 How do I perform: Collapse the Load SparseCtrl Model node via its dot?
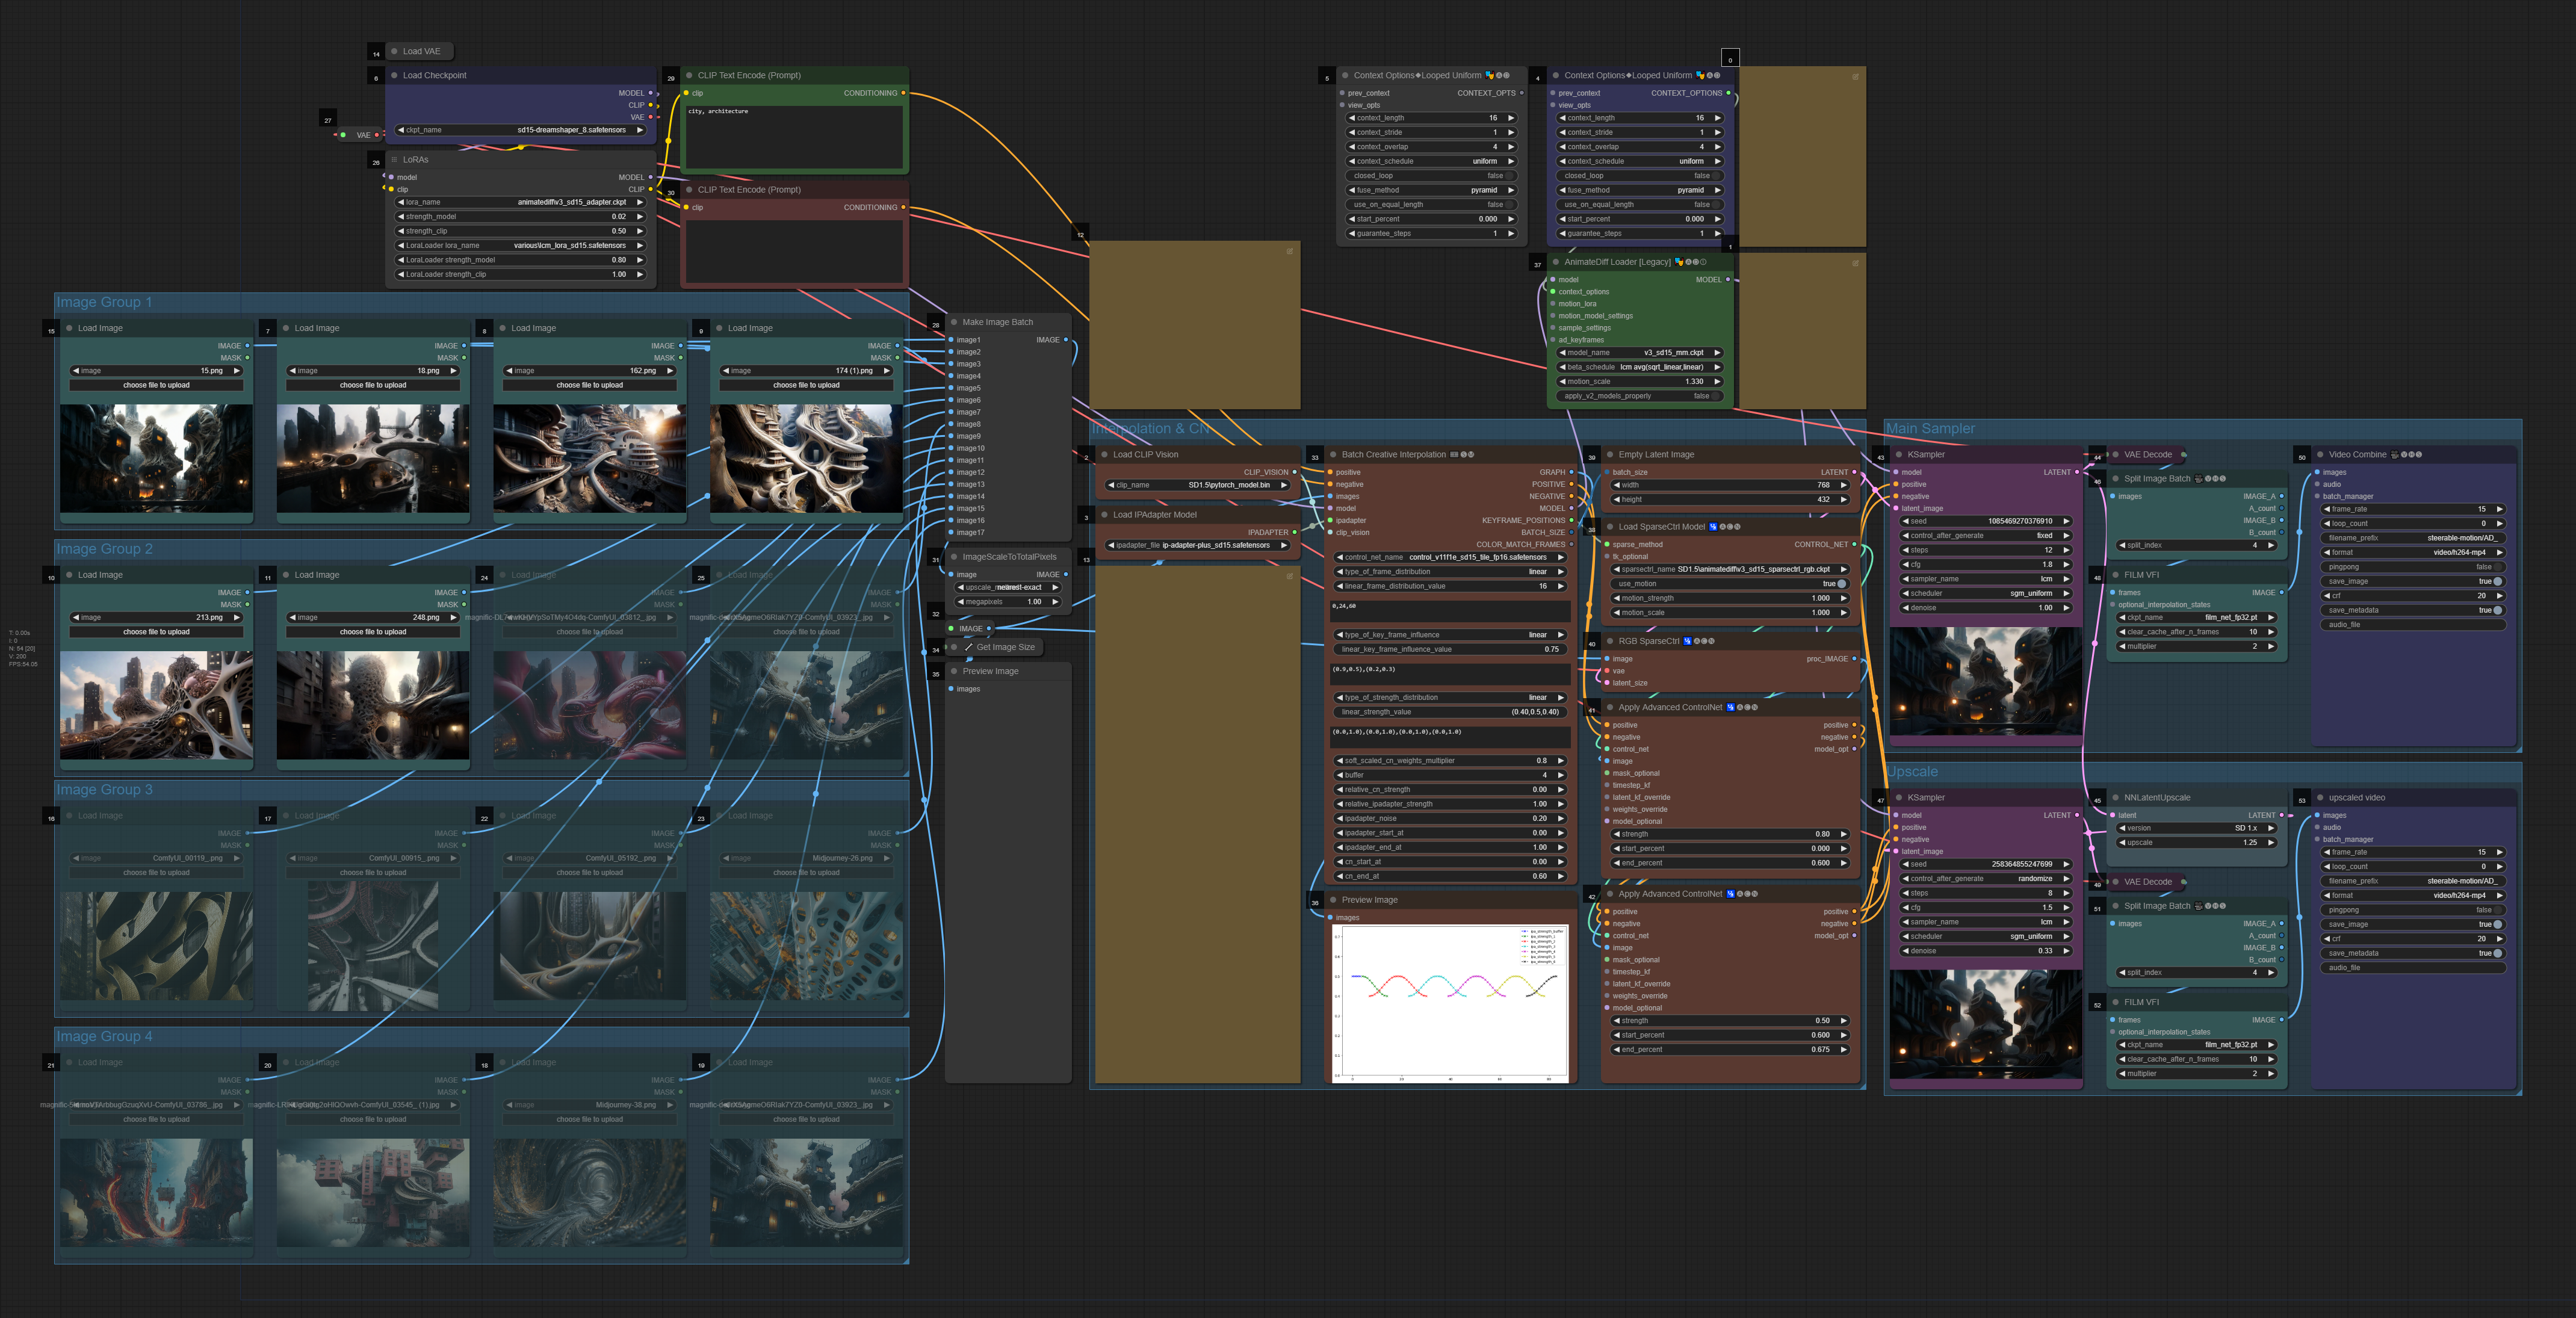pos(1610,527)
